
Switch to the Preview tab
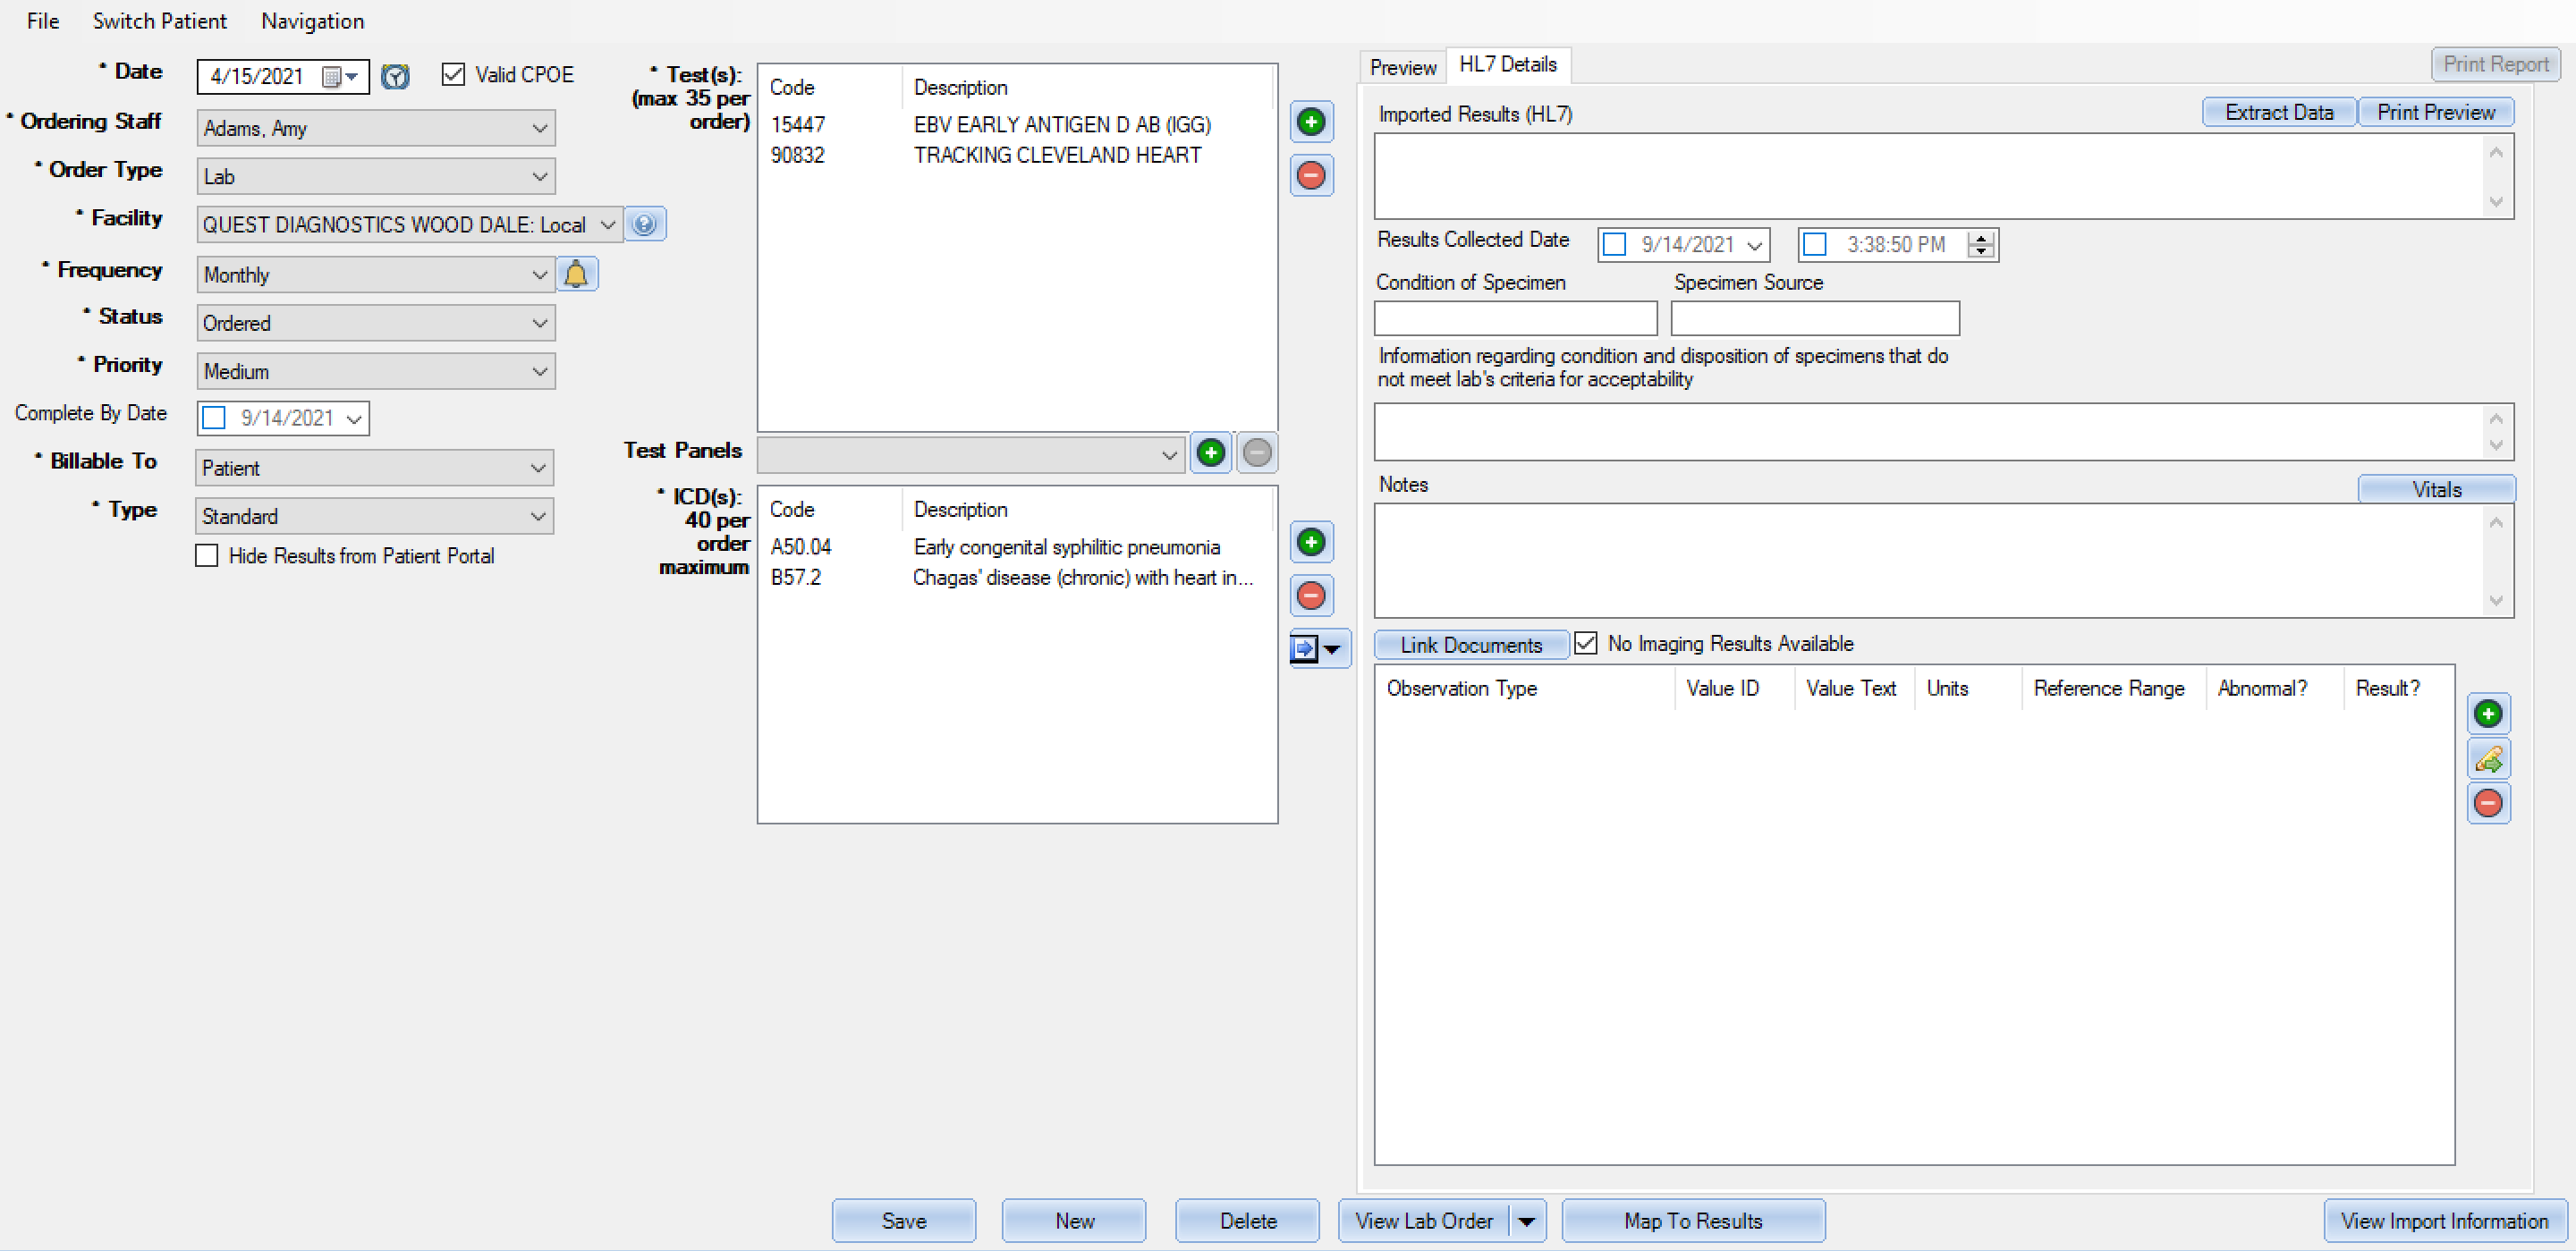(1401, 67)
